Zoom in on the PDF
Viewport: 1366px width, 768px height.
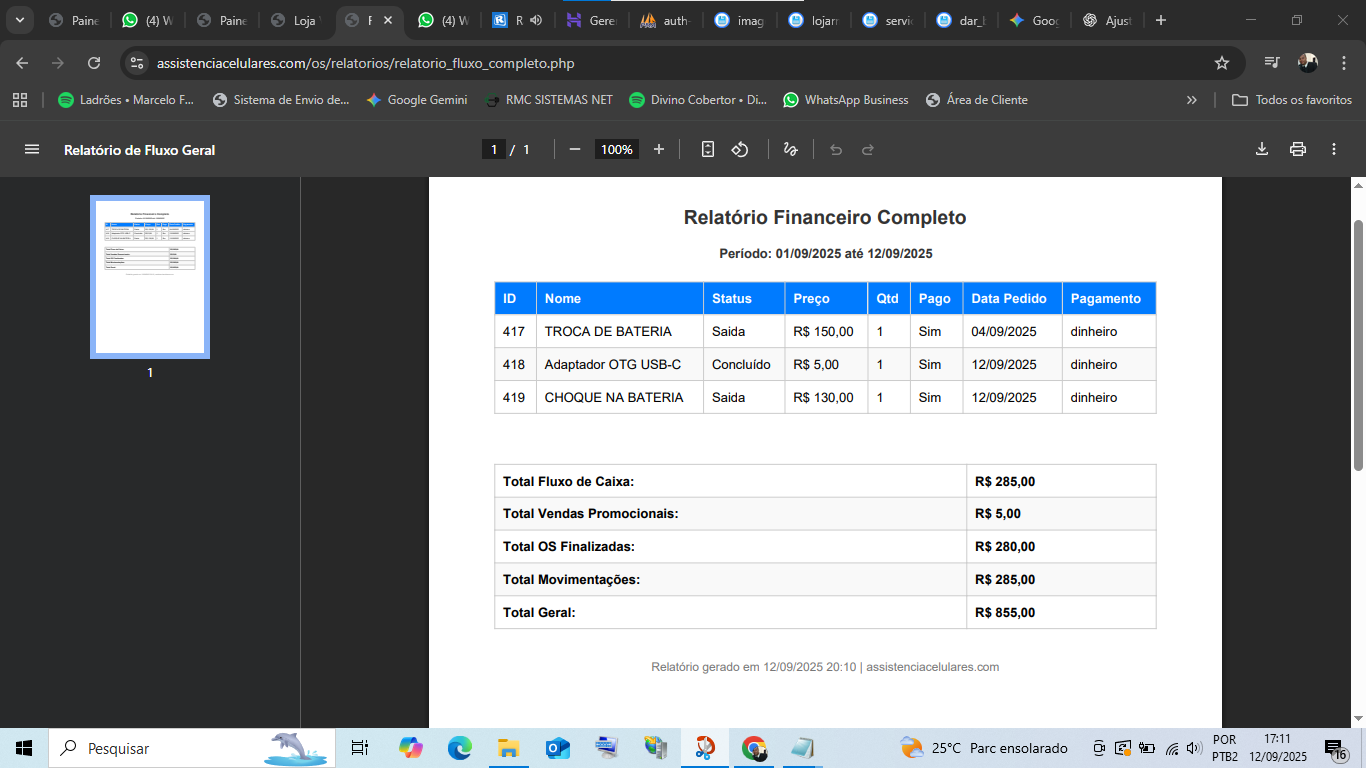[x=659, y=149]
